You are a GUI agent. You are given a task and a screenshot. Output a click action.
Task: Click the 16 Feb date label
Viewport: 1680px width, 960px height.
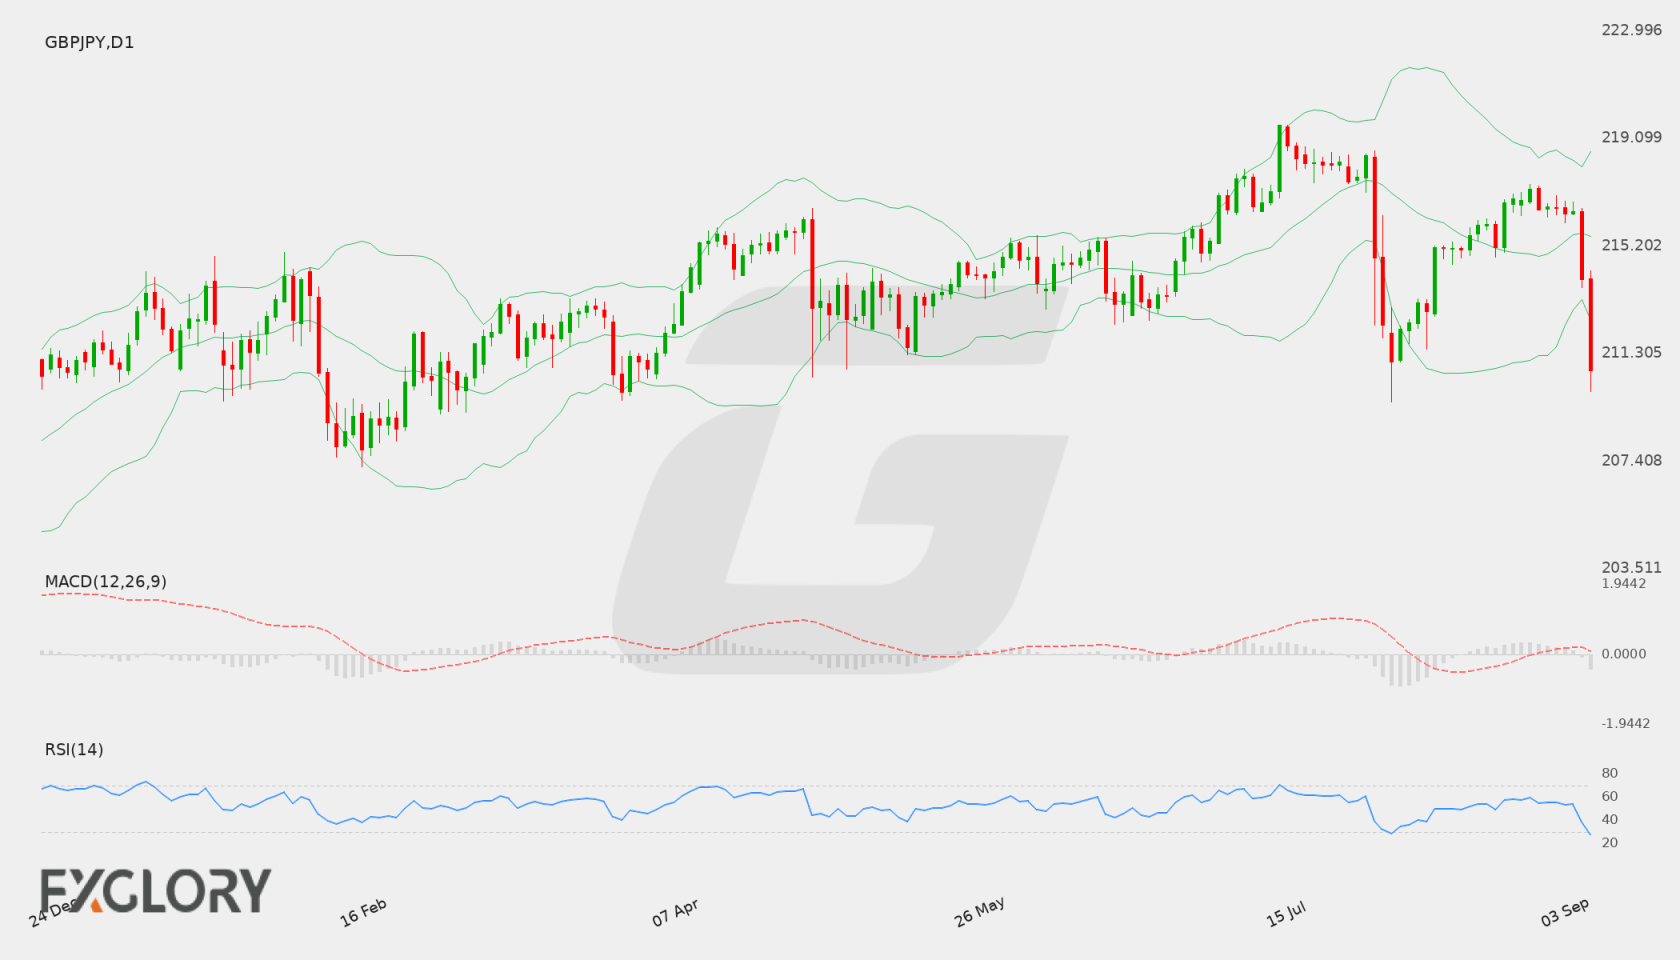(x=363, y=912)
